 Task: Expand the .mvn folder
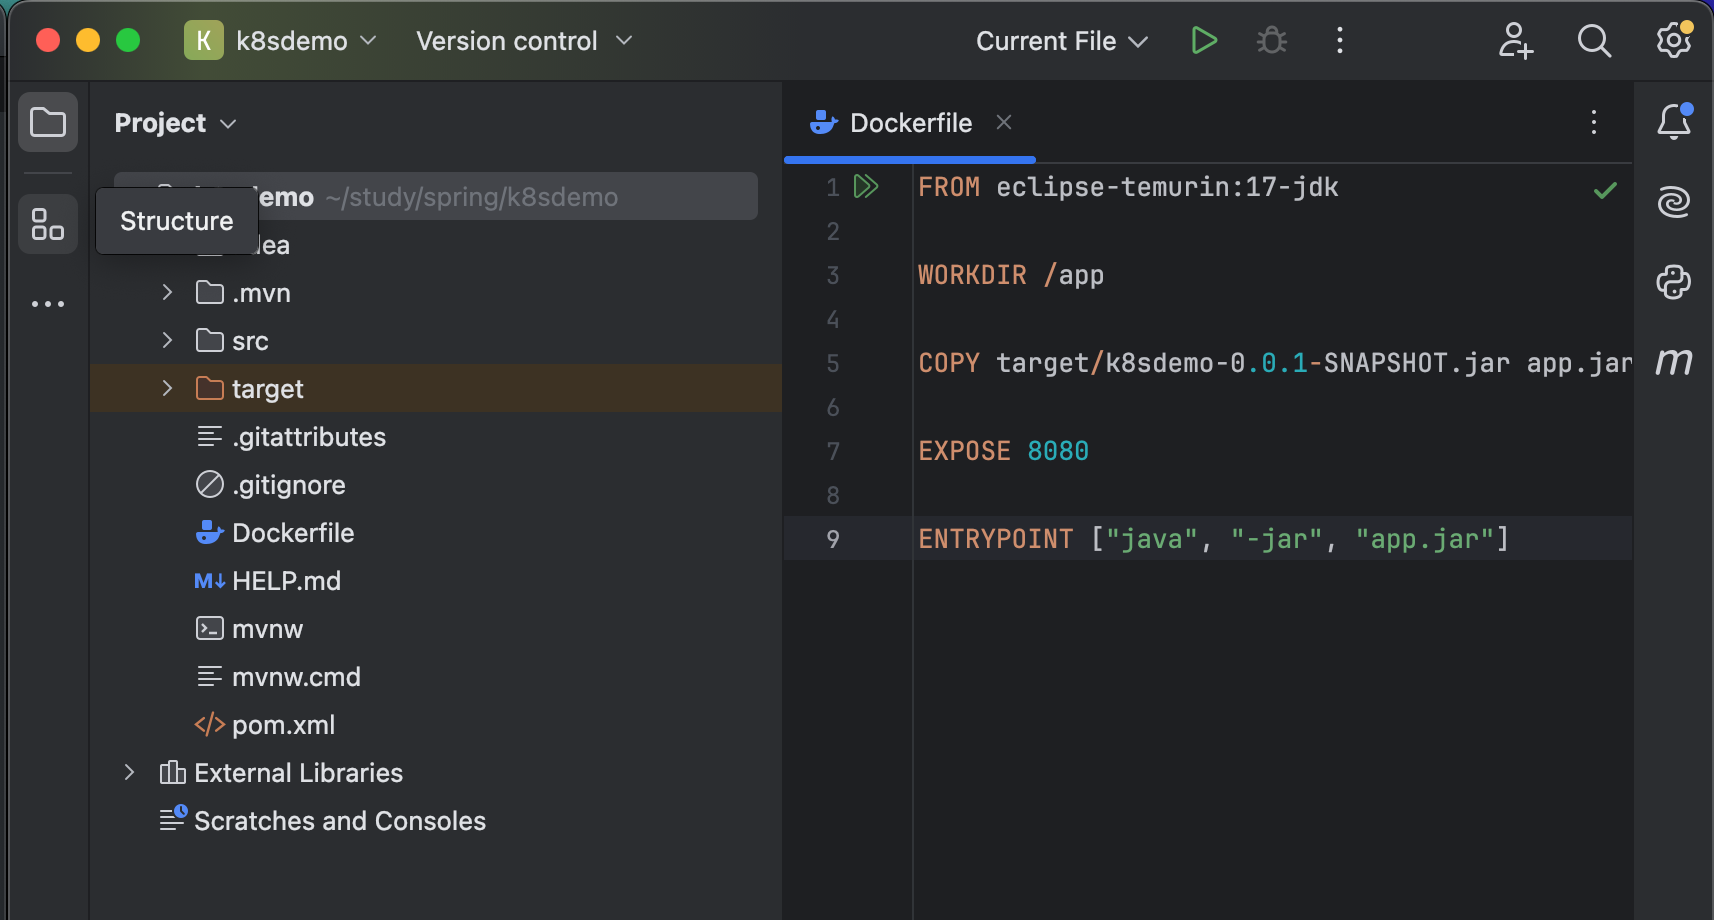[x=167, y=292]
